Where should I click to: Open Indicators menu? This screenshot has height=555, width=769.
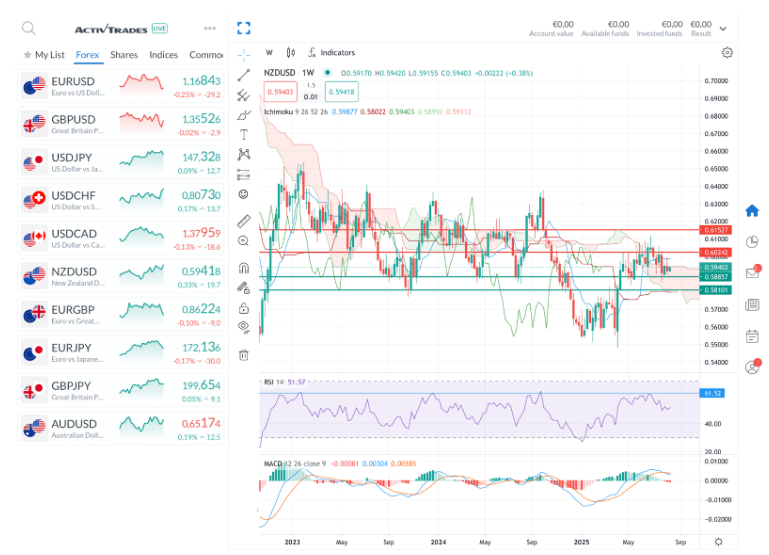coord(332,52)
